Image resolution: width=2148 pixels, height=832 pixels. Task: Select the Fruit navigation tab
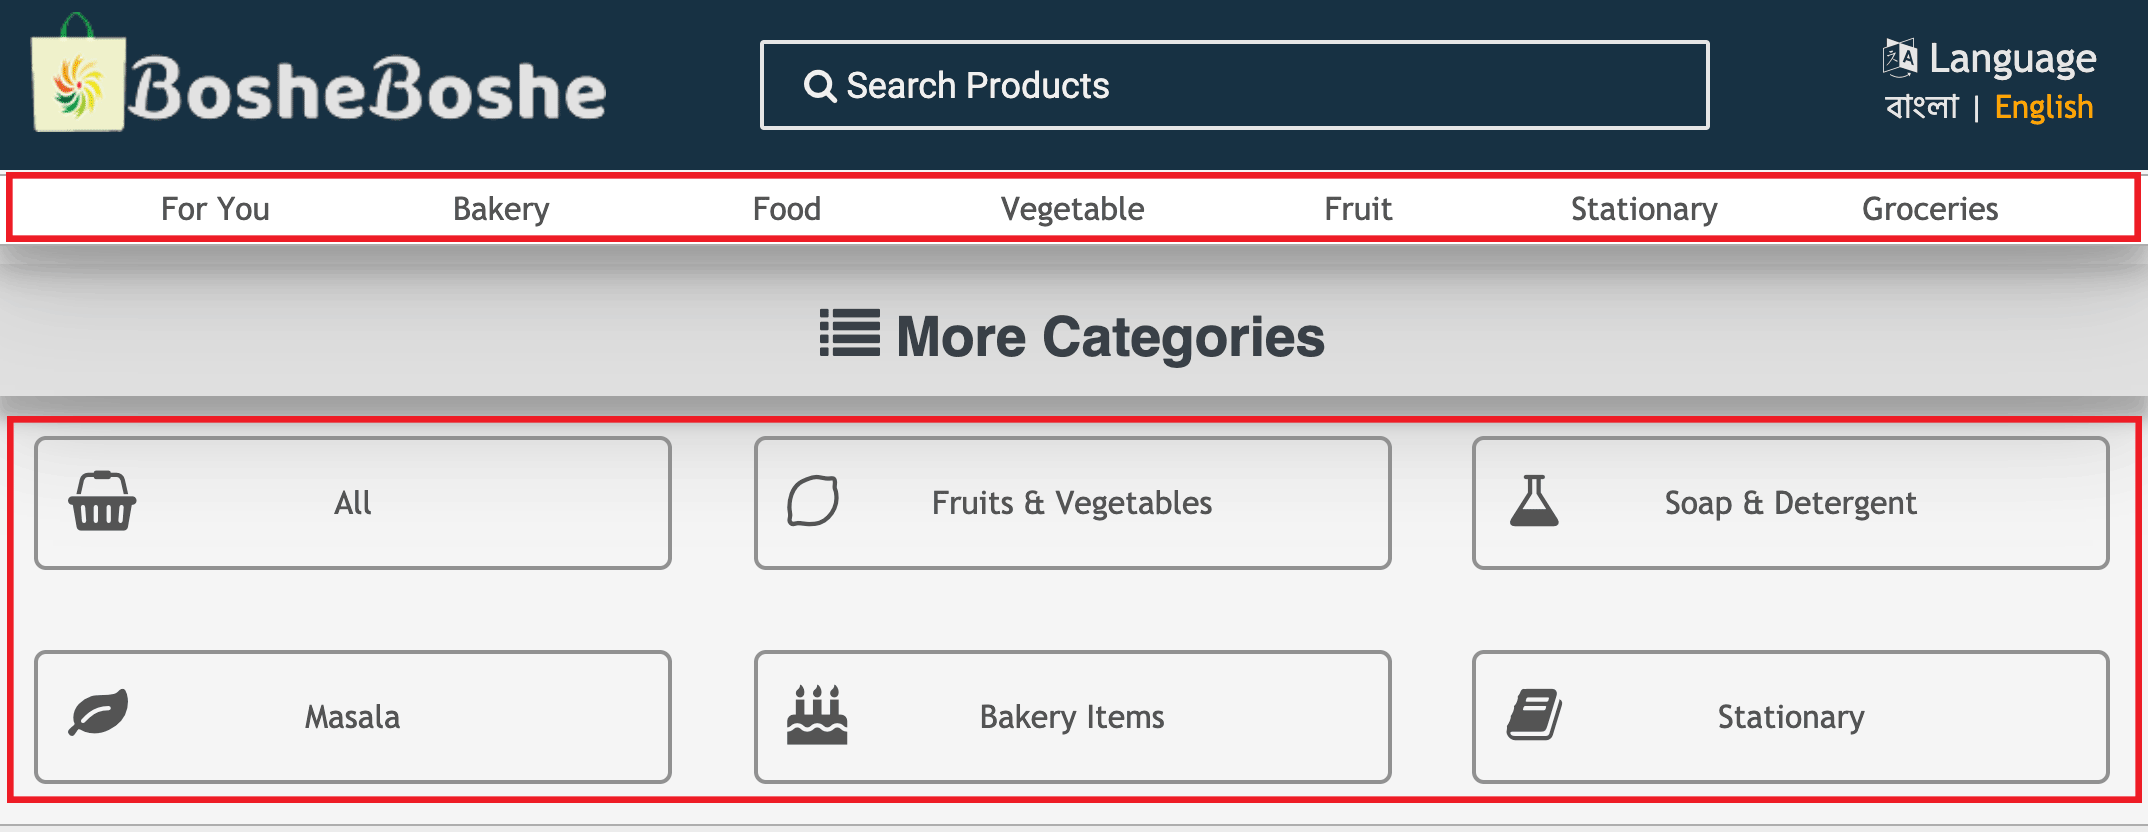pyautogui.click(x=1358, y=209)
